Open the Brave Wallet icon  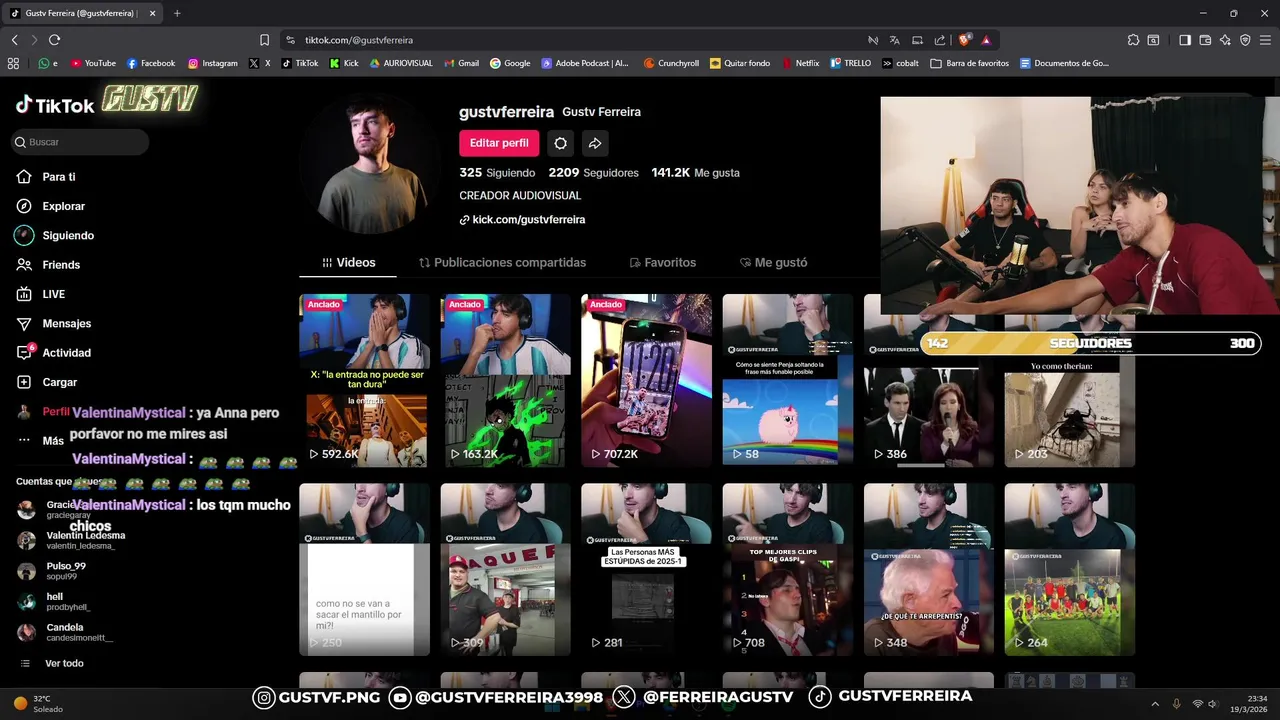(1205, 40)
